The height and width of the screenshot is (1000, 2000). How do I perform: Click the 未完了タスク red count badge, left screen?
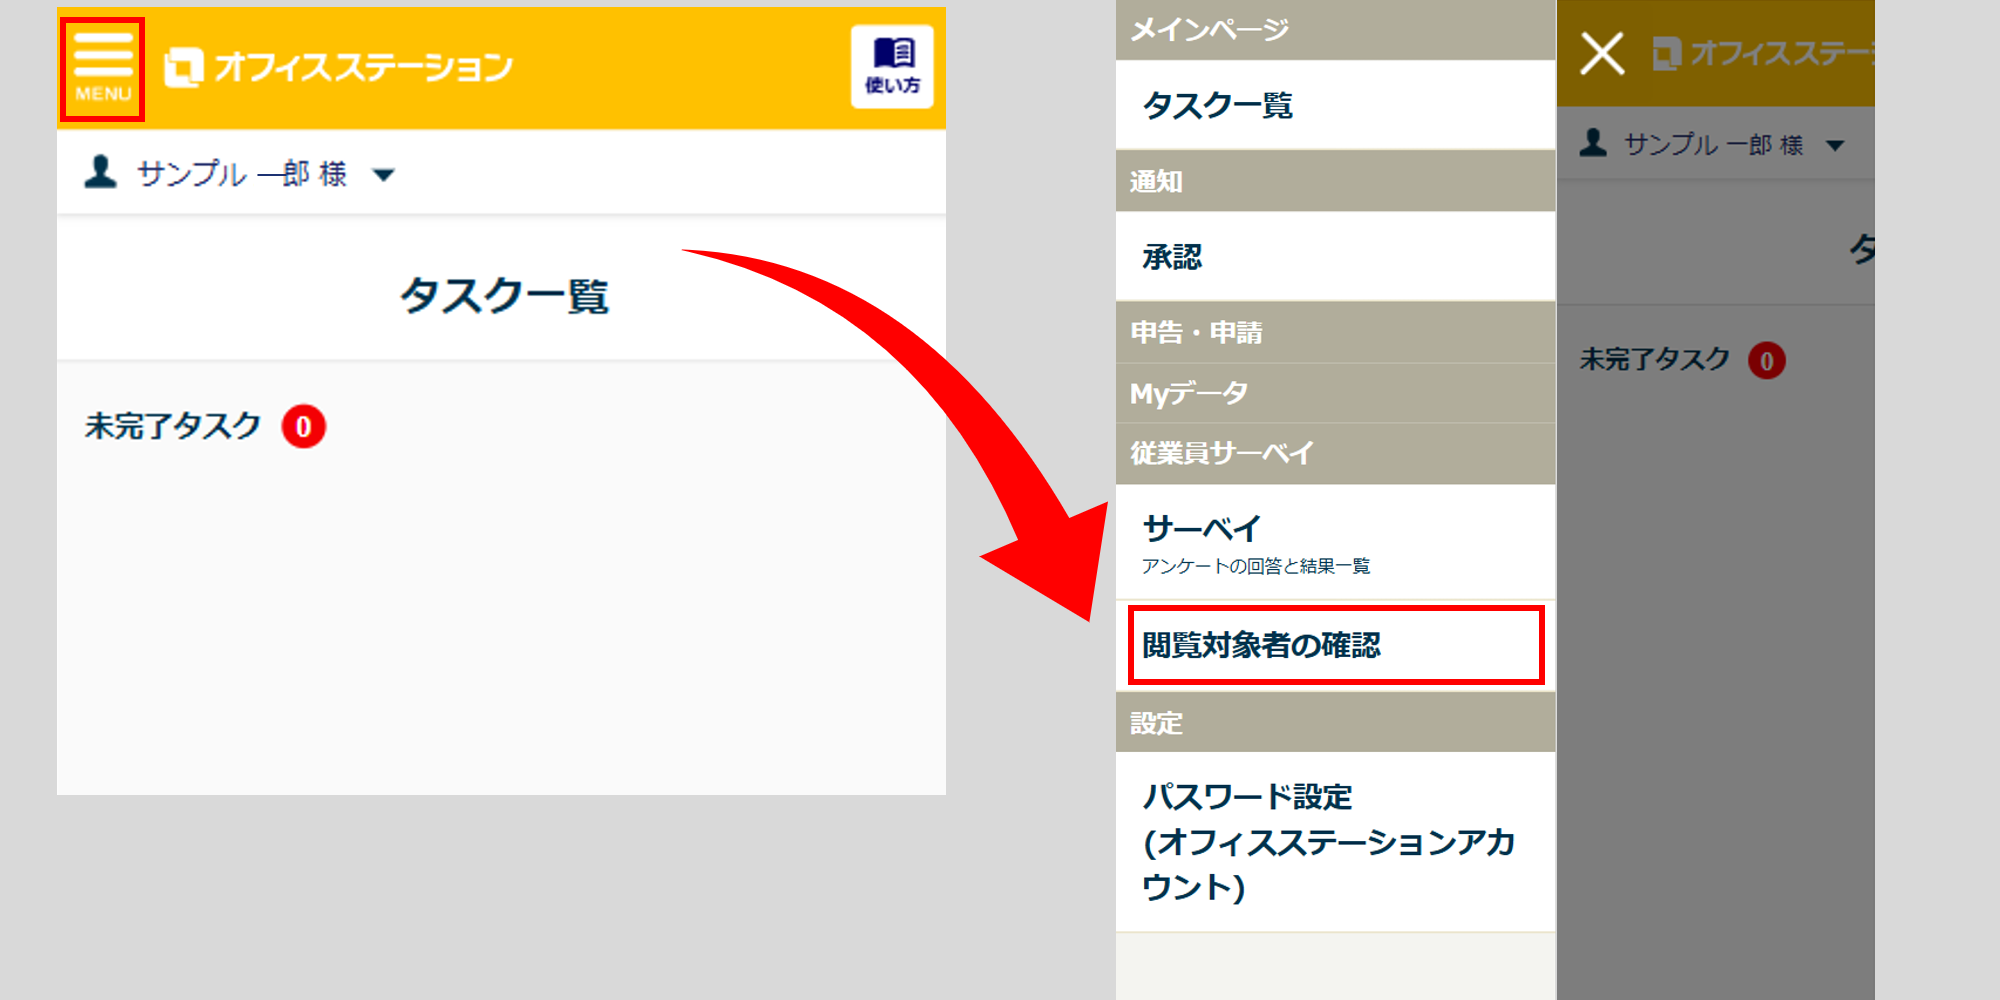point(304,426)
